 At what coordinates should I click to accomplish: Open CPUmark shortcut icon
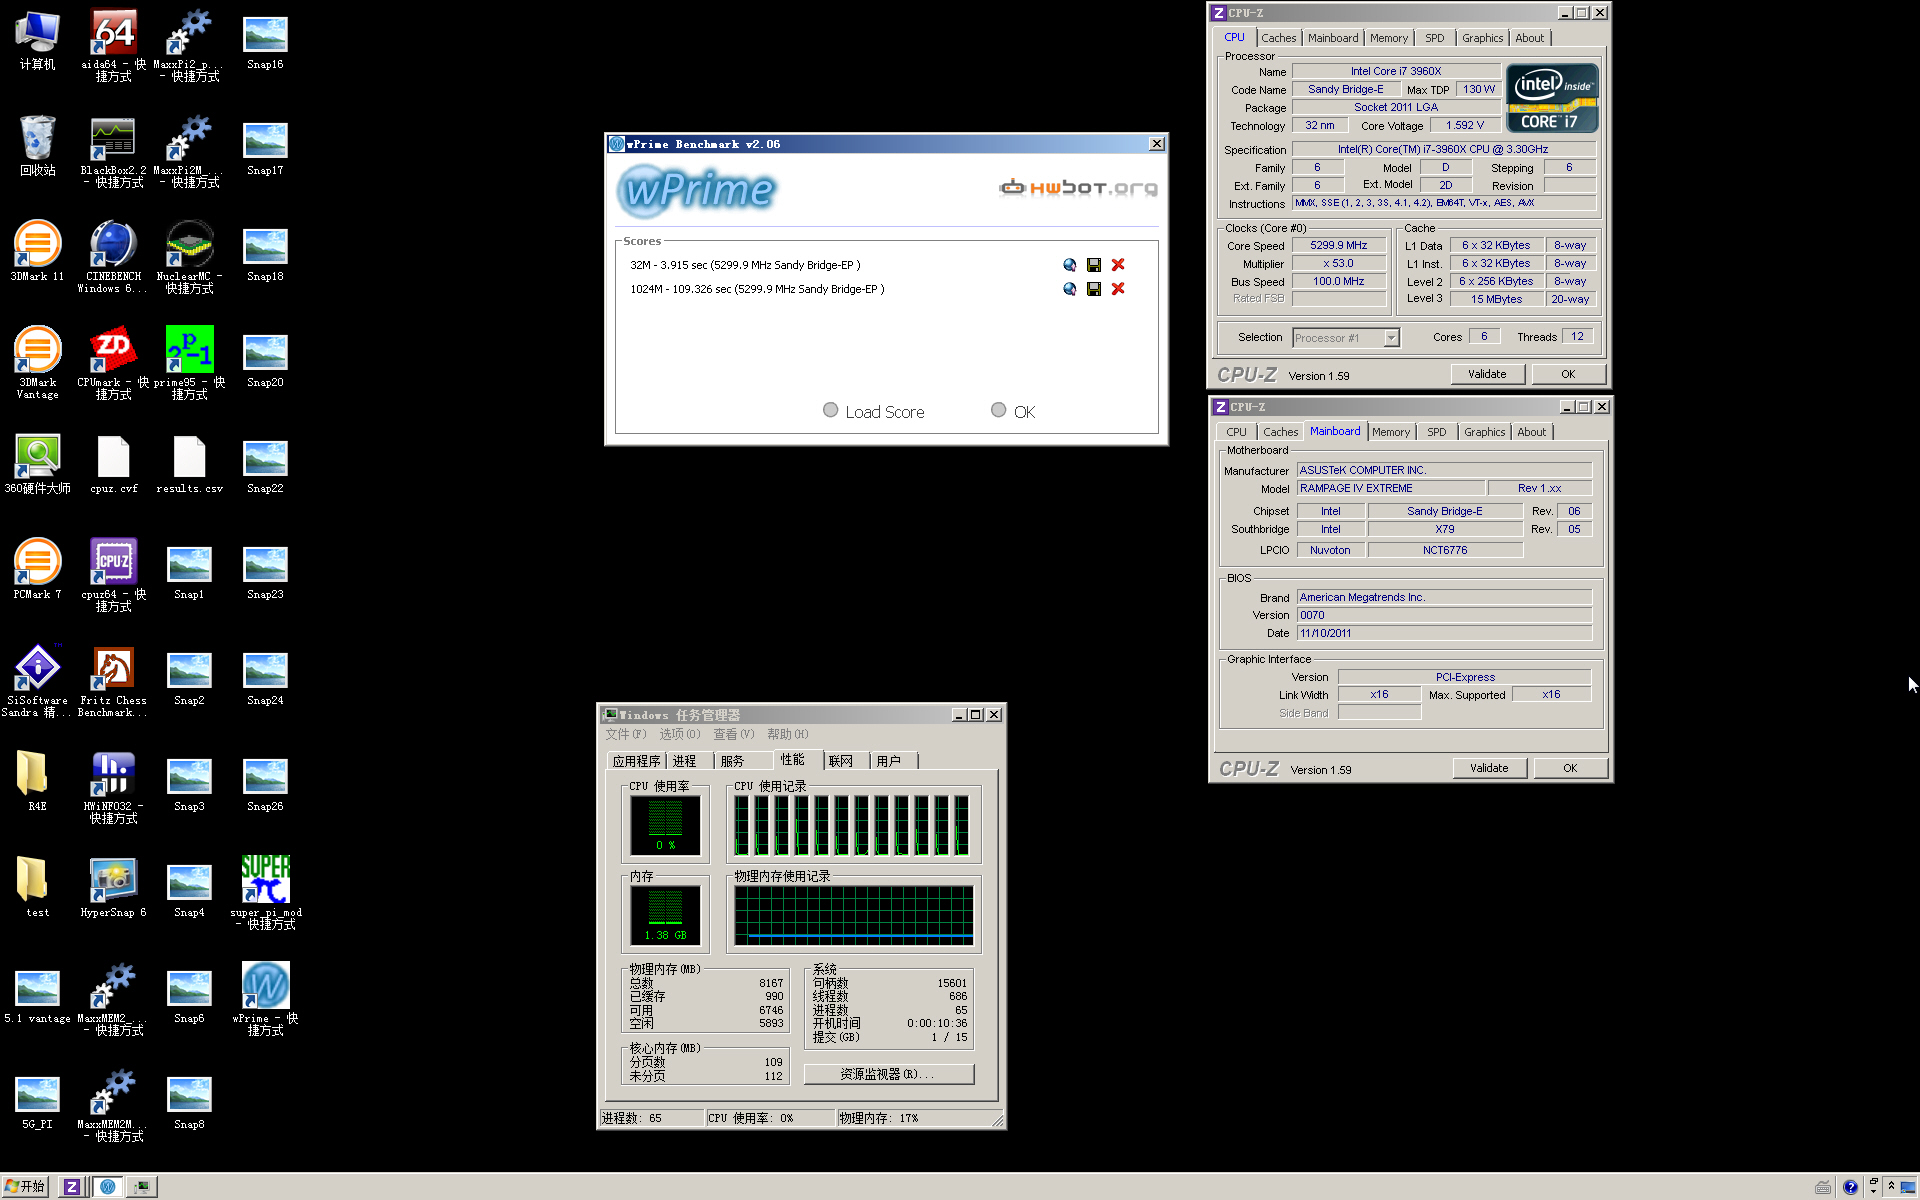point(113,363)
